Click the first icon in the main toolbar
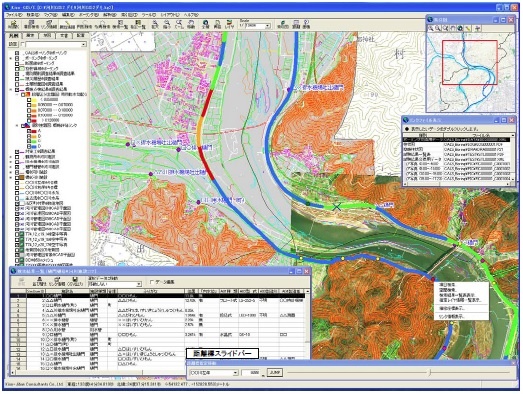The height and width of the screenshot is (394, 523). click(13, 24)
